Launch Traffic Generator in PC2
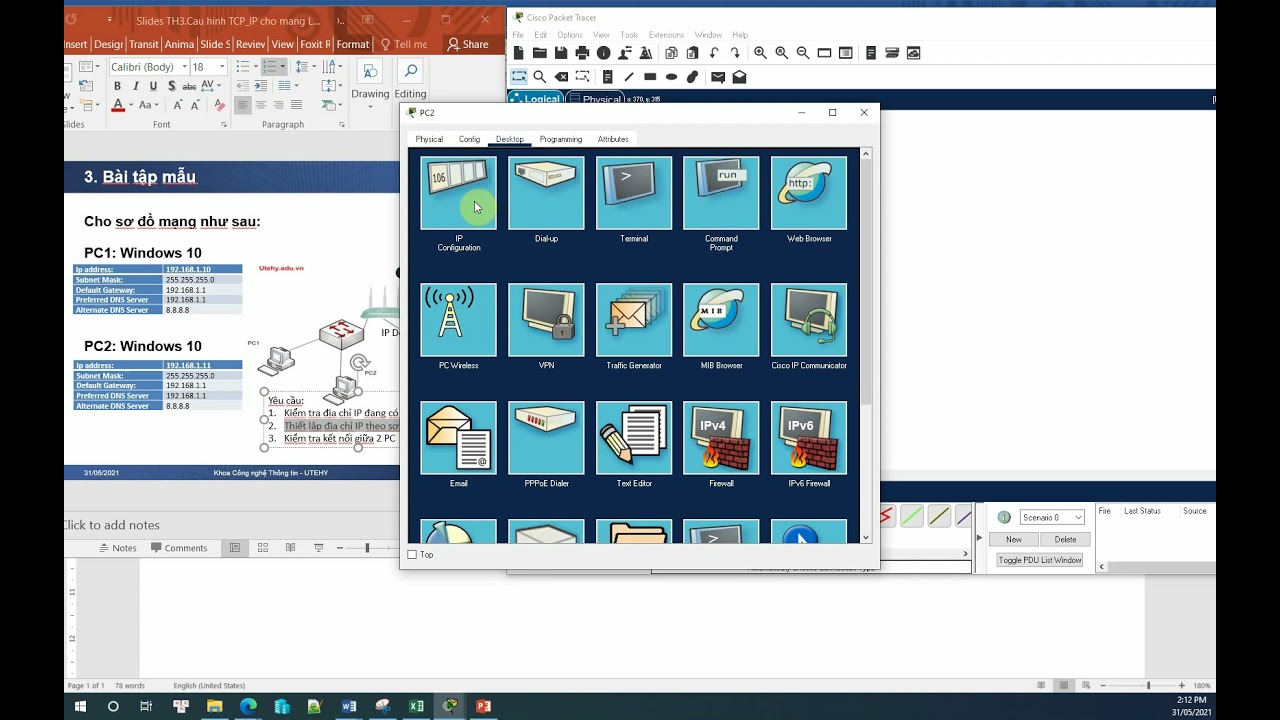 click(x=634, y=320)
